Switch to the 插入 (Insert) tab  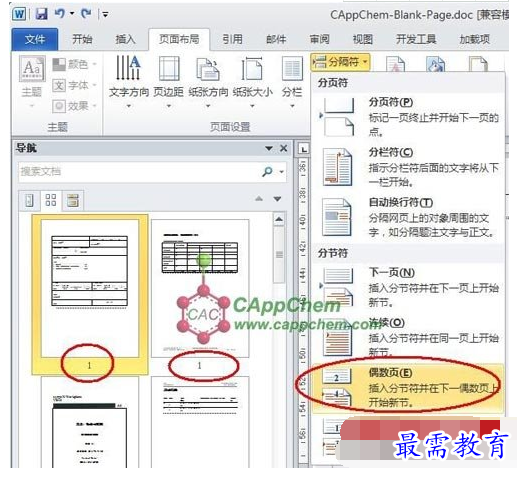[125, 39]
